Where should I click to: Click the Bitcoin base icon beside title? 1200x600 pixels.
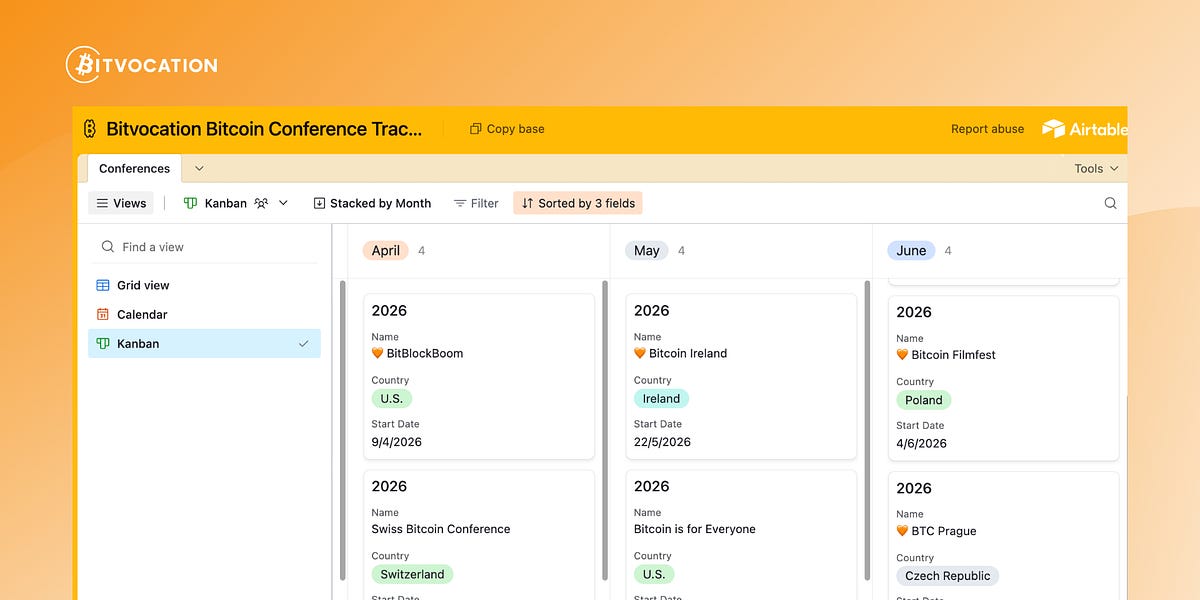click(x=89, y=129)
